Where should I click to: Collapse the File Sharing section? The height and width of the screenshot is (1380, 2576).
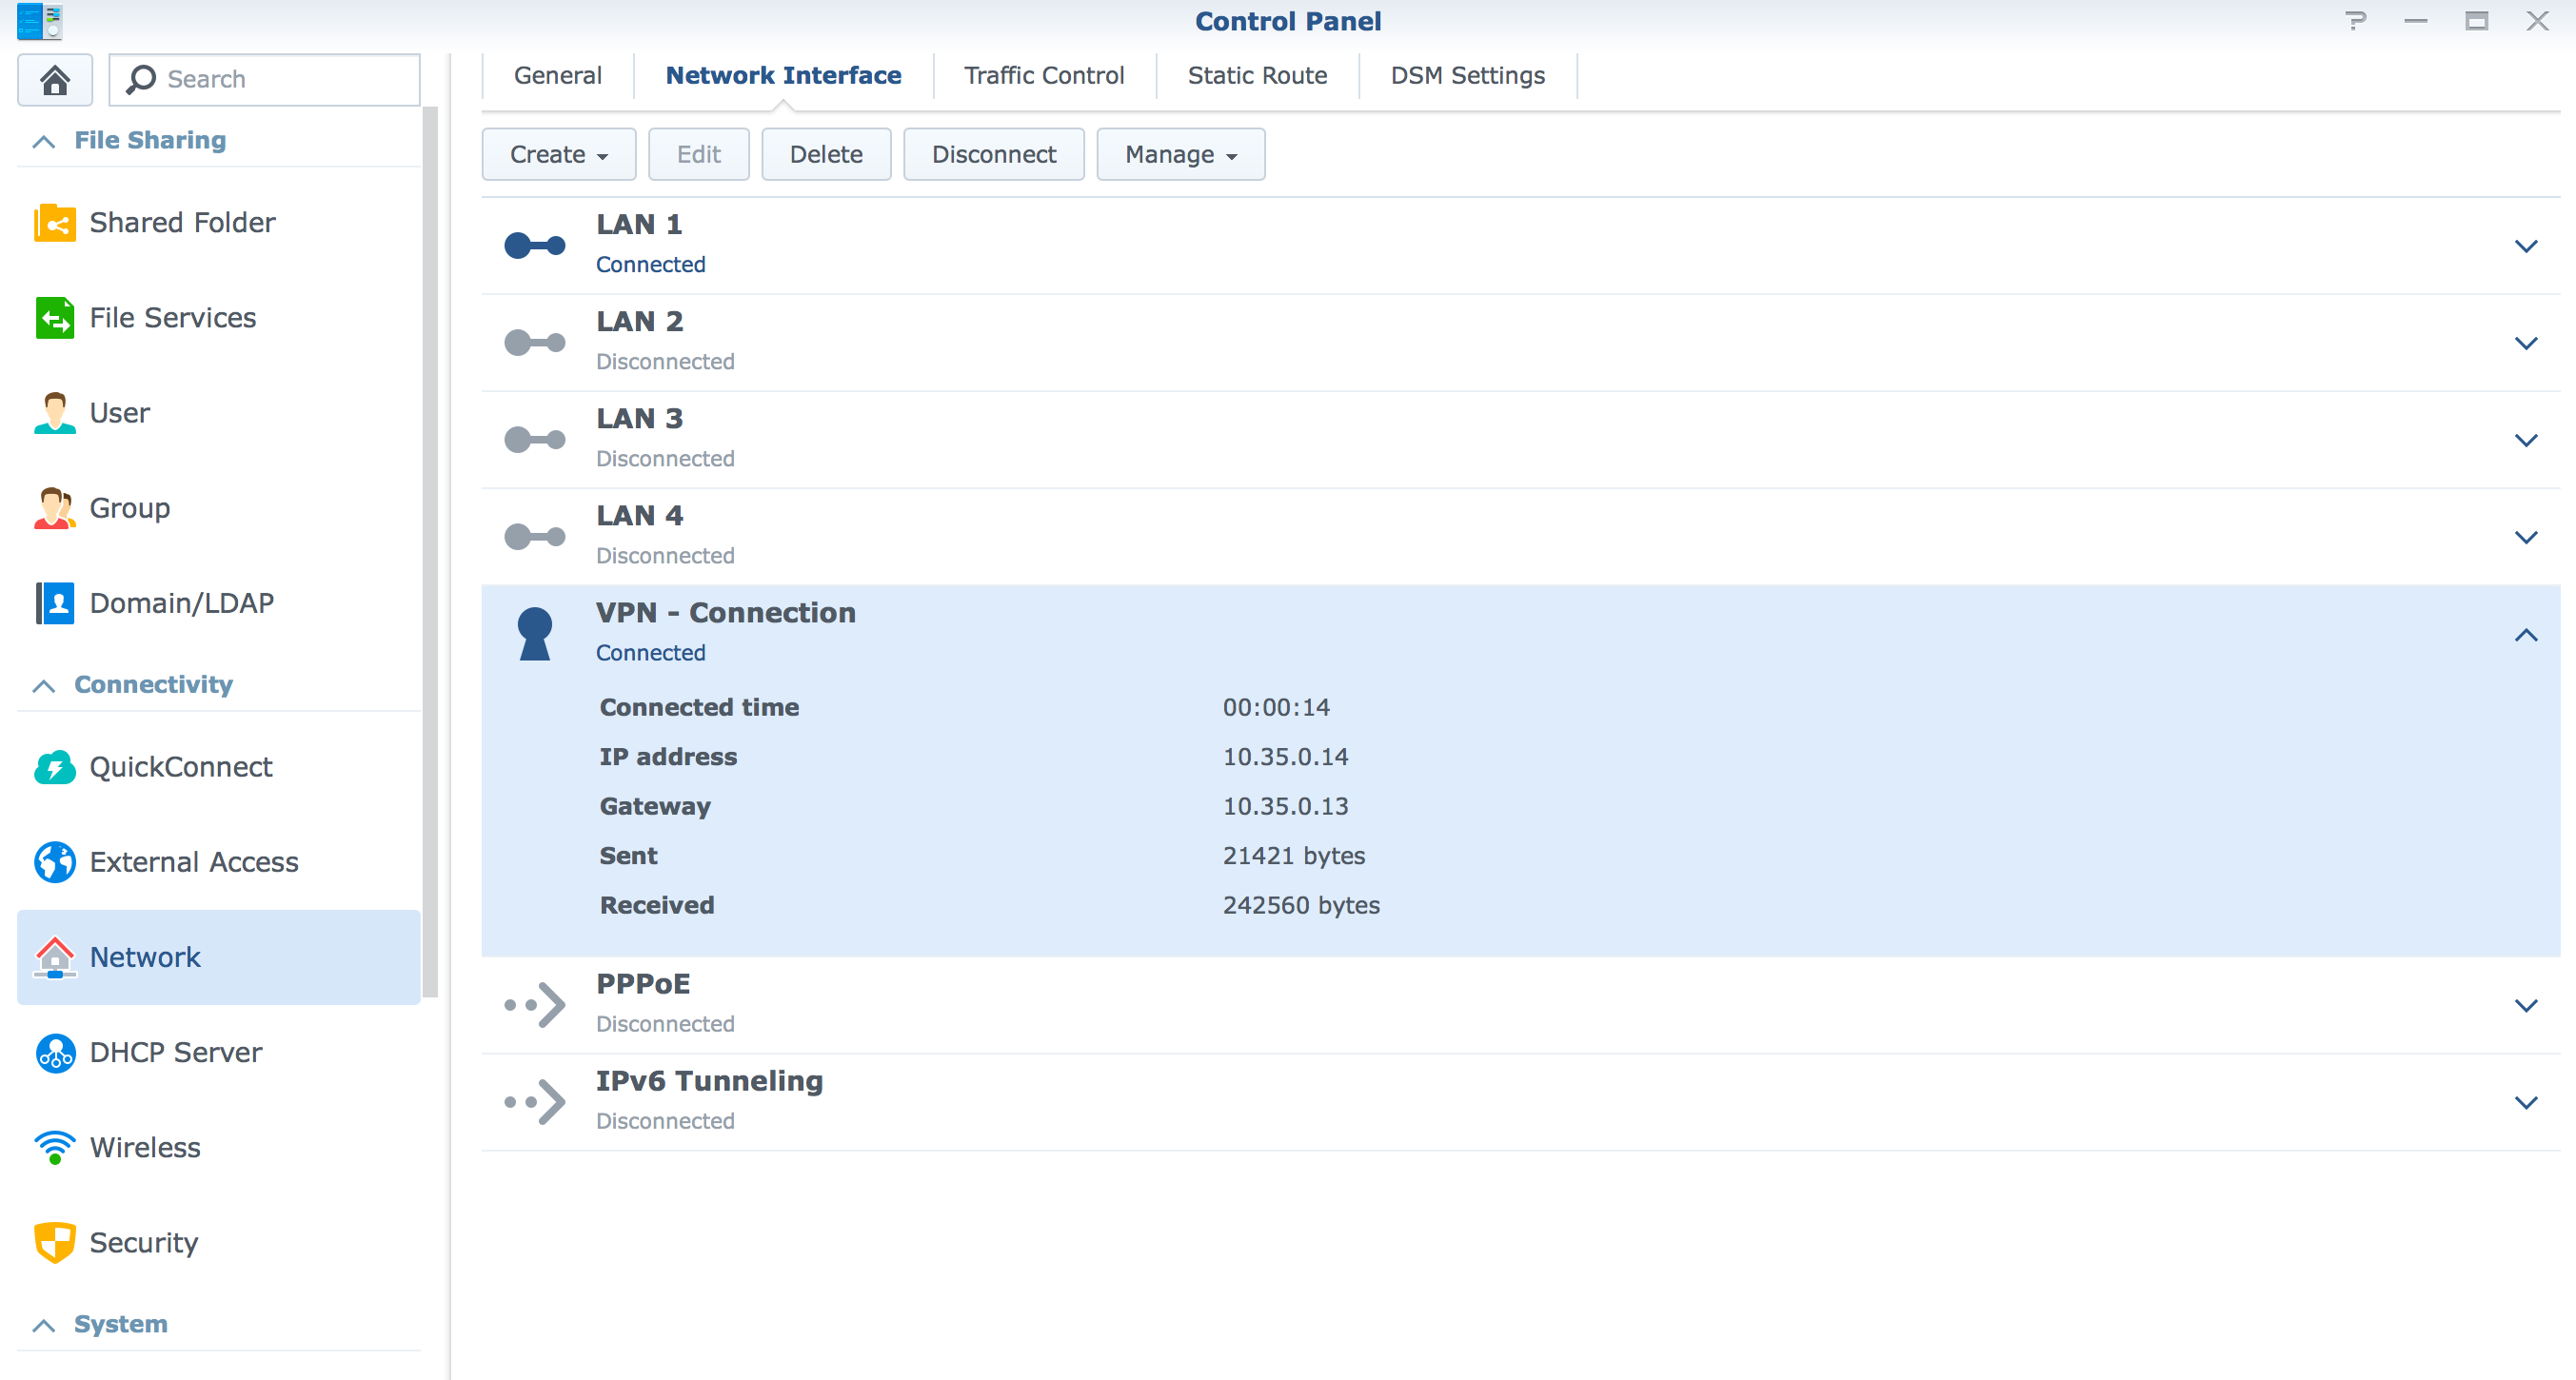click(x=43, y=141)
